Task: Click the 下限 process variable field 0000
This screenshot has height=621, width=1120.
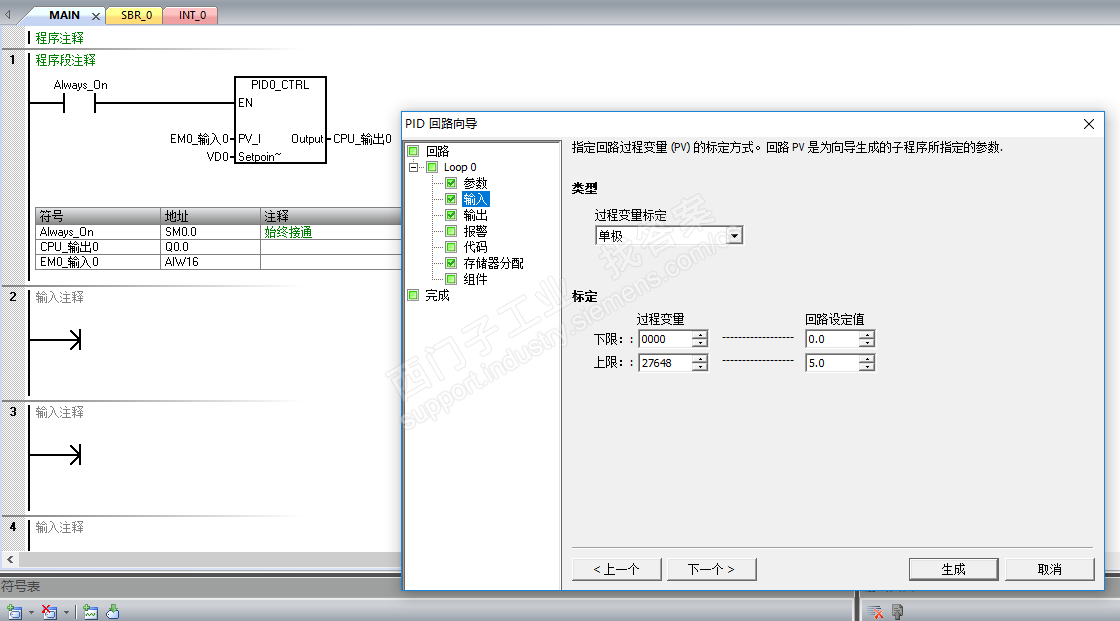Action: (665, 339)
